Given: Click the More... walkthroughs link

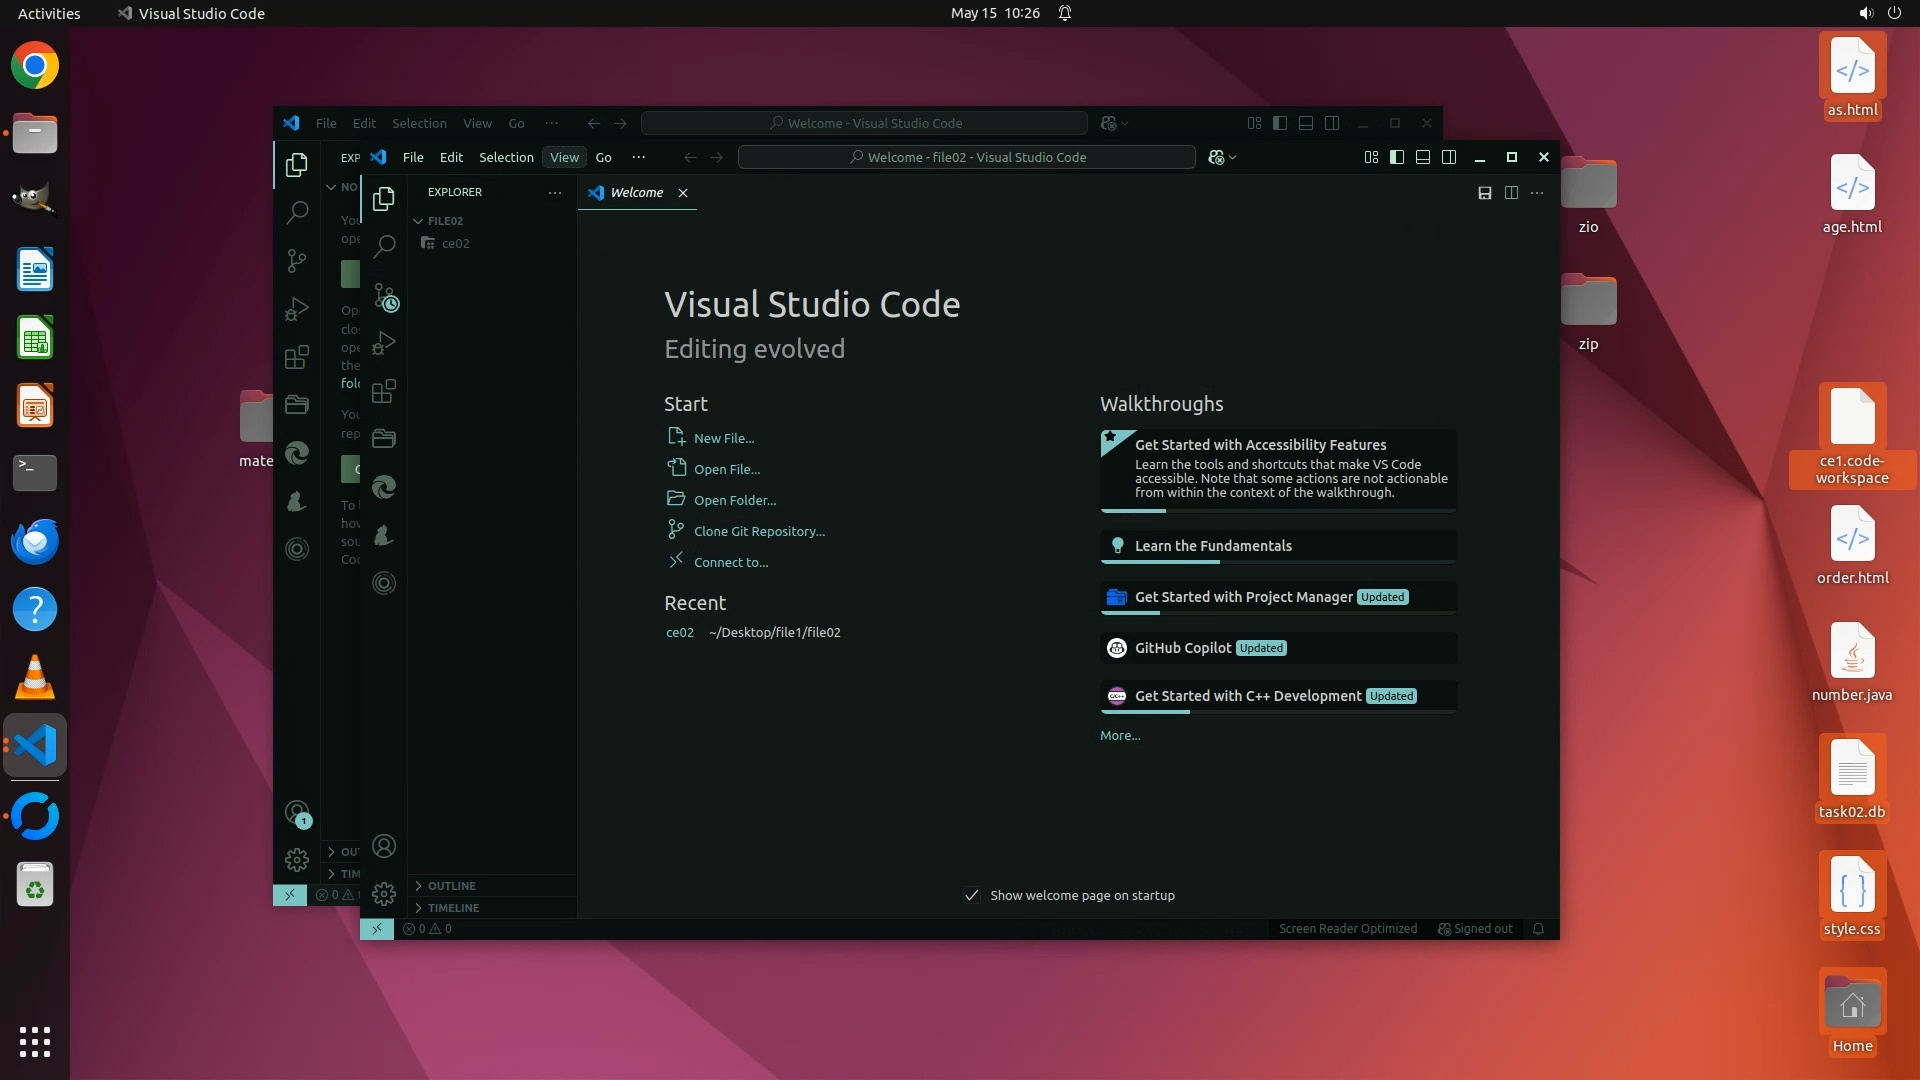Looking at the screenshot, I should click(1120, 735).
